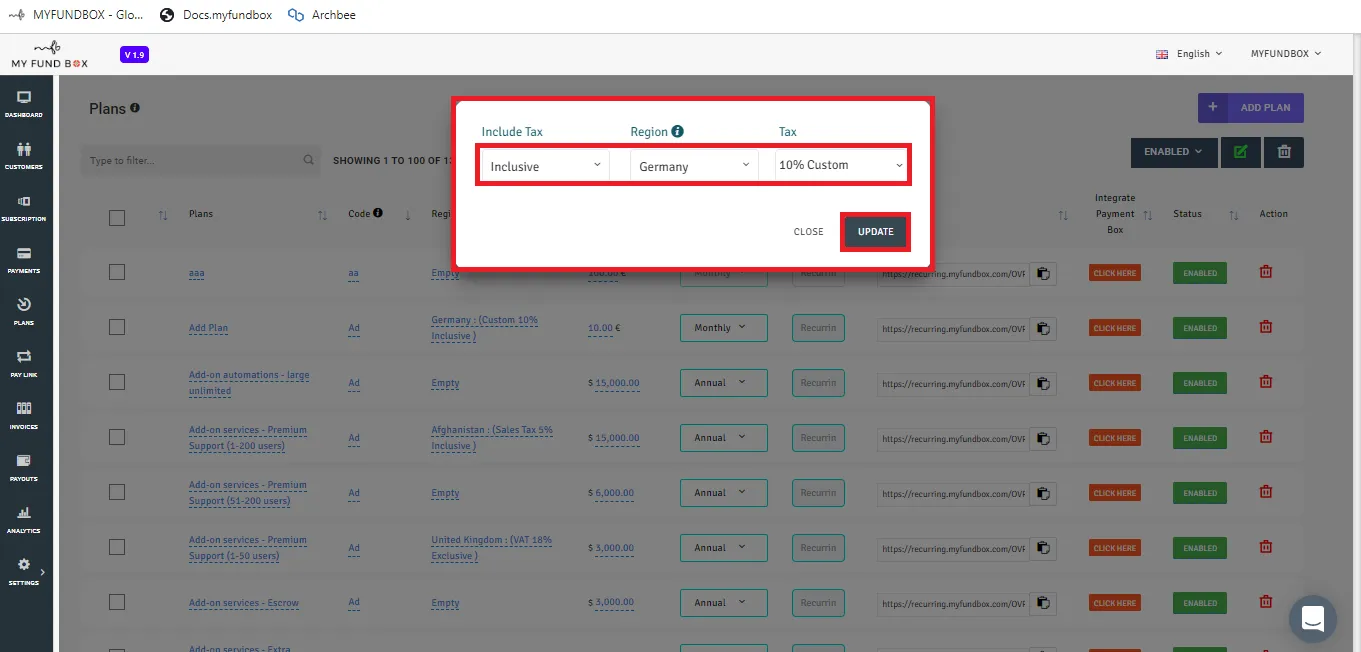Viewport: 1361px width, 652px height.
Task: Click the trash icon button beside edit
Action: 1284,152
